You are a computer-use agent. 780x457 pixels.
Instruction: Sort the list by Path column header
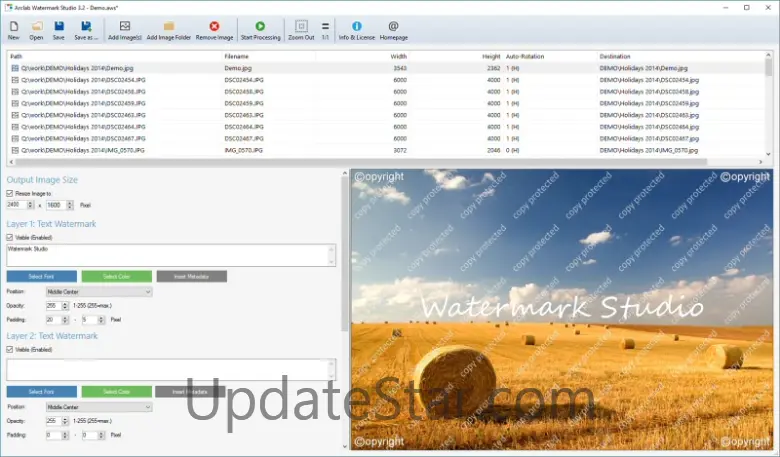coord(16,57)
